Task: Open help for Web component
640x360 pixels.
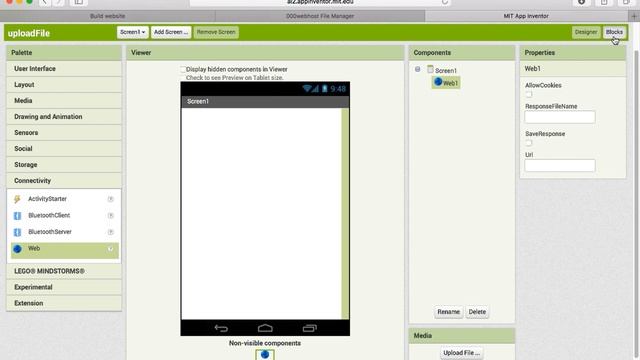Action: click(110, 249)
